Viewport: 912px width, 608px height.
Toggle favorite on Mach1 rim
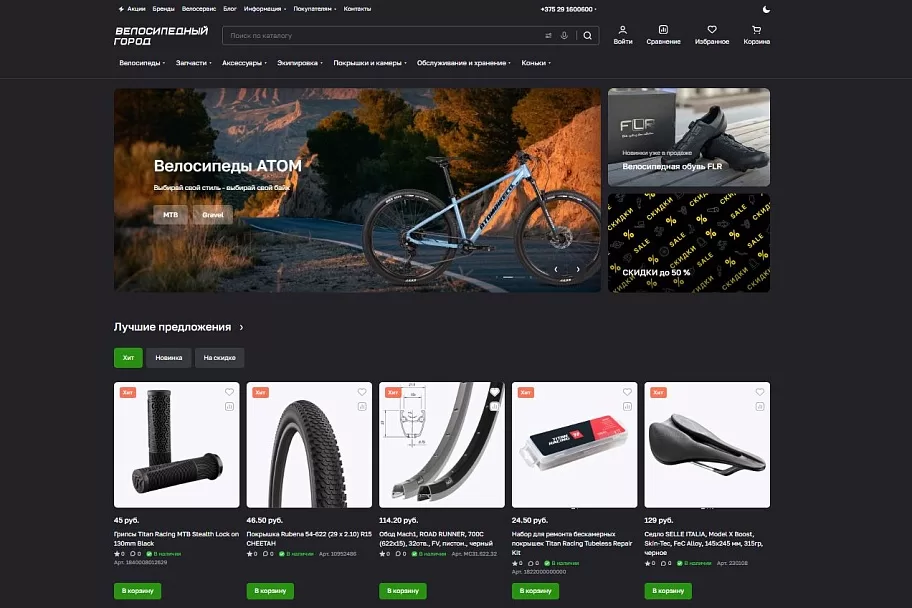(x=494, y=392)
